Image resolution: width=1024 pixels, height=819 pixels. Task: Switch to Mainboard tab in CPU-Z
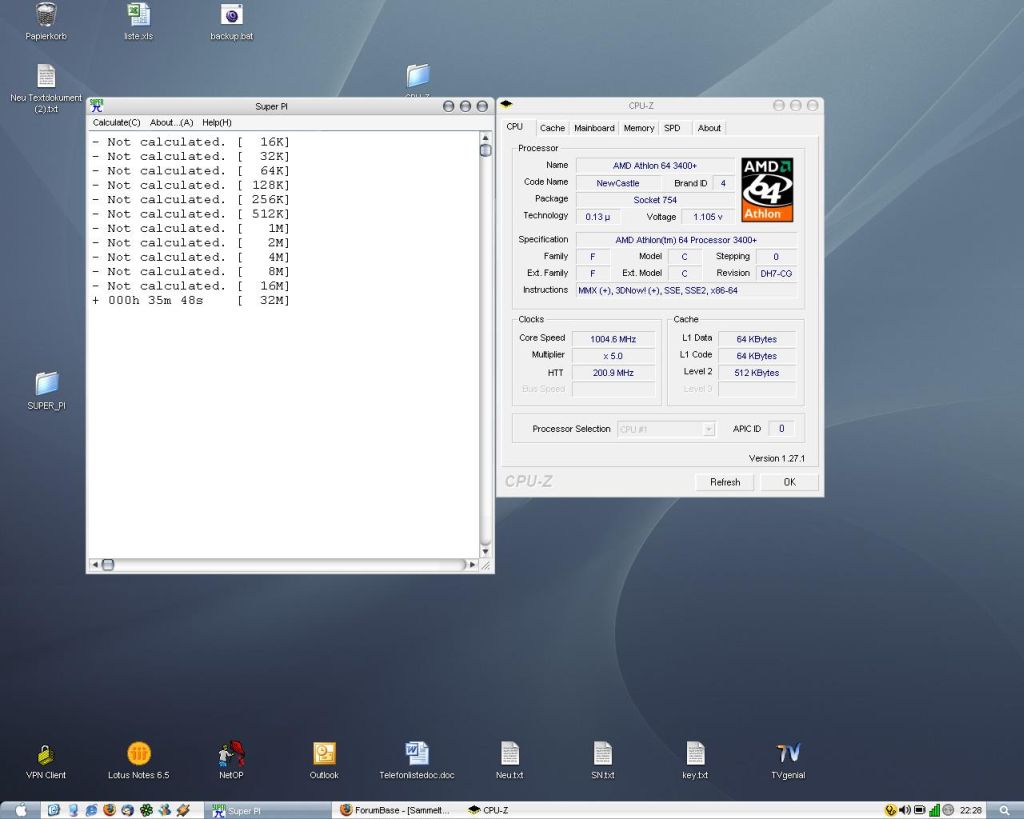pyautogui.click(x=594, y=128)
